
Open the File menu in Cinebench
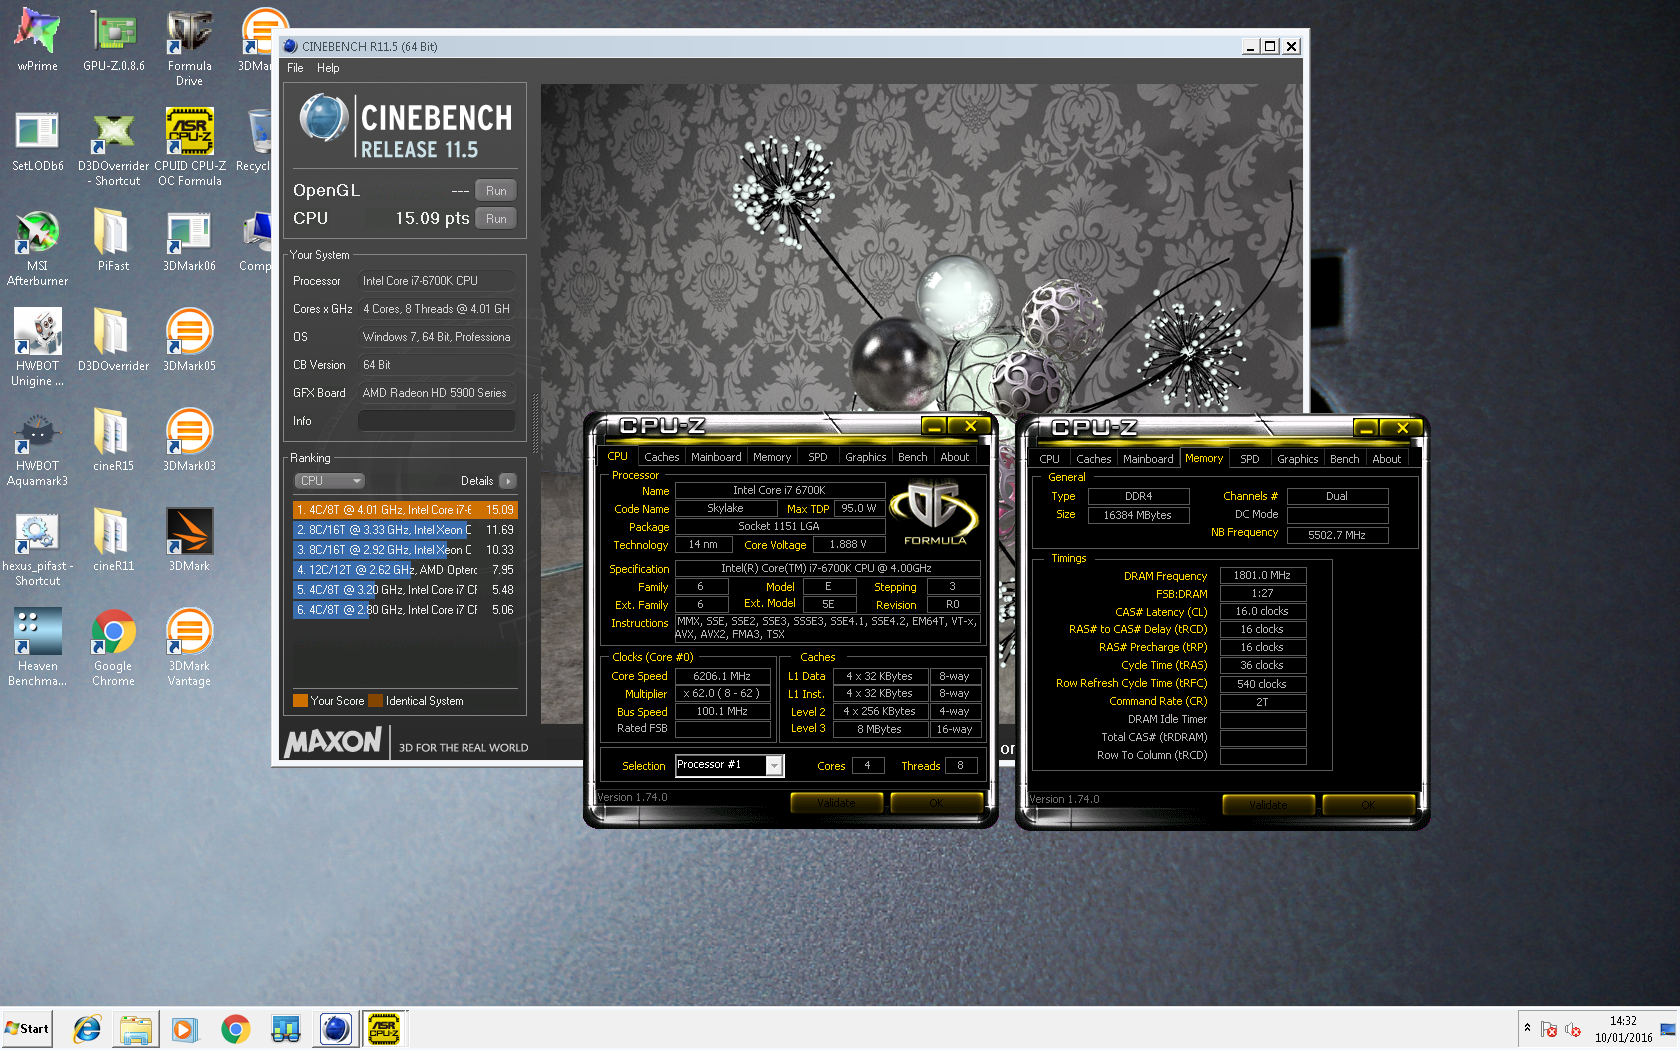(295, 68)
